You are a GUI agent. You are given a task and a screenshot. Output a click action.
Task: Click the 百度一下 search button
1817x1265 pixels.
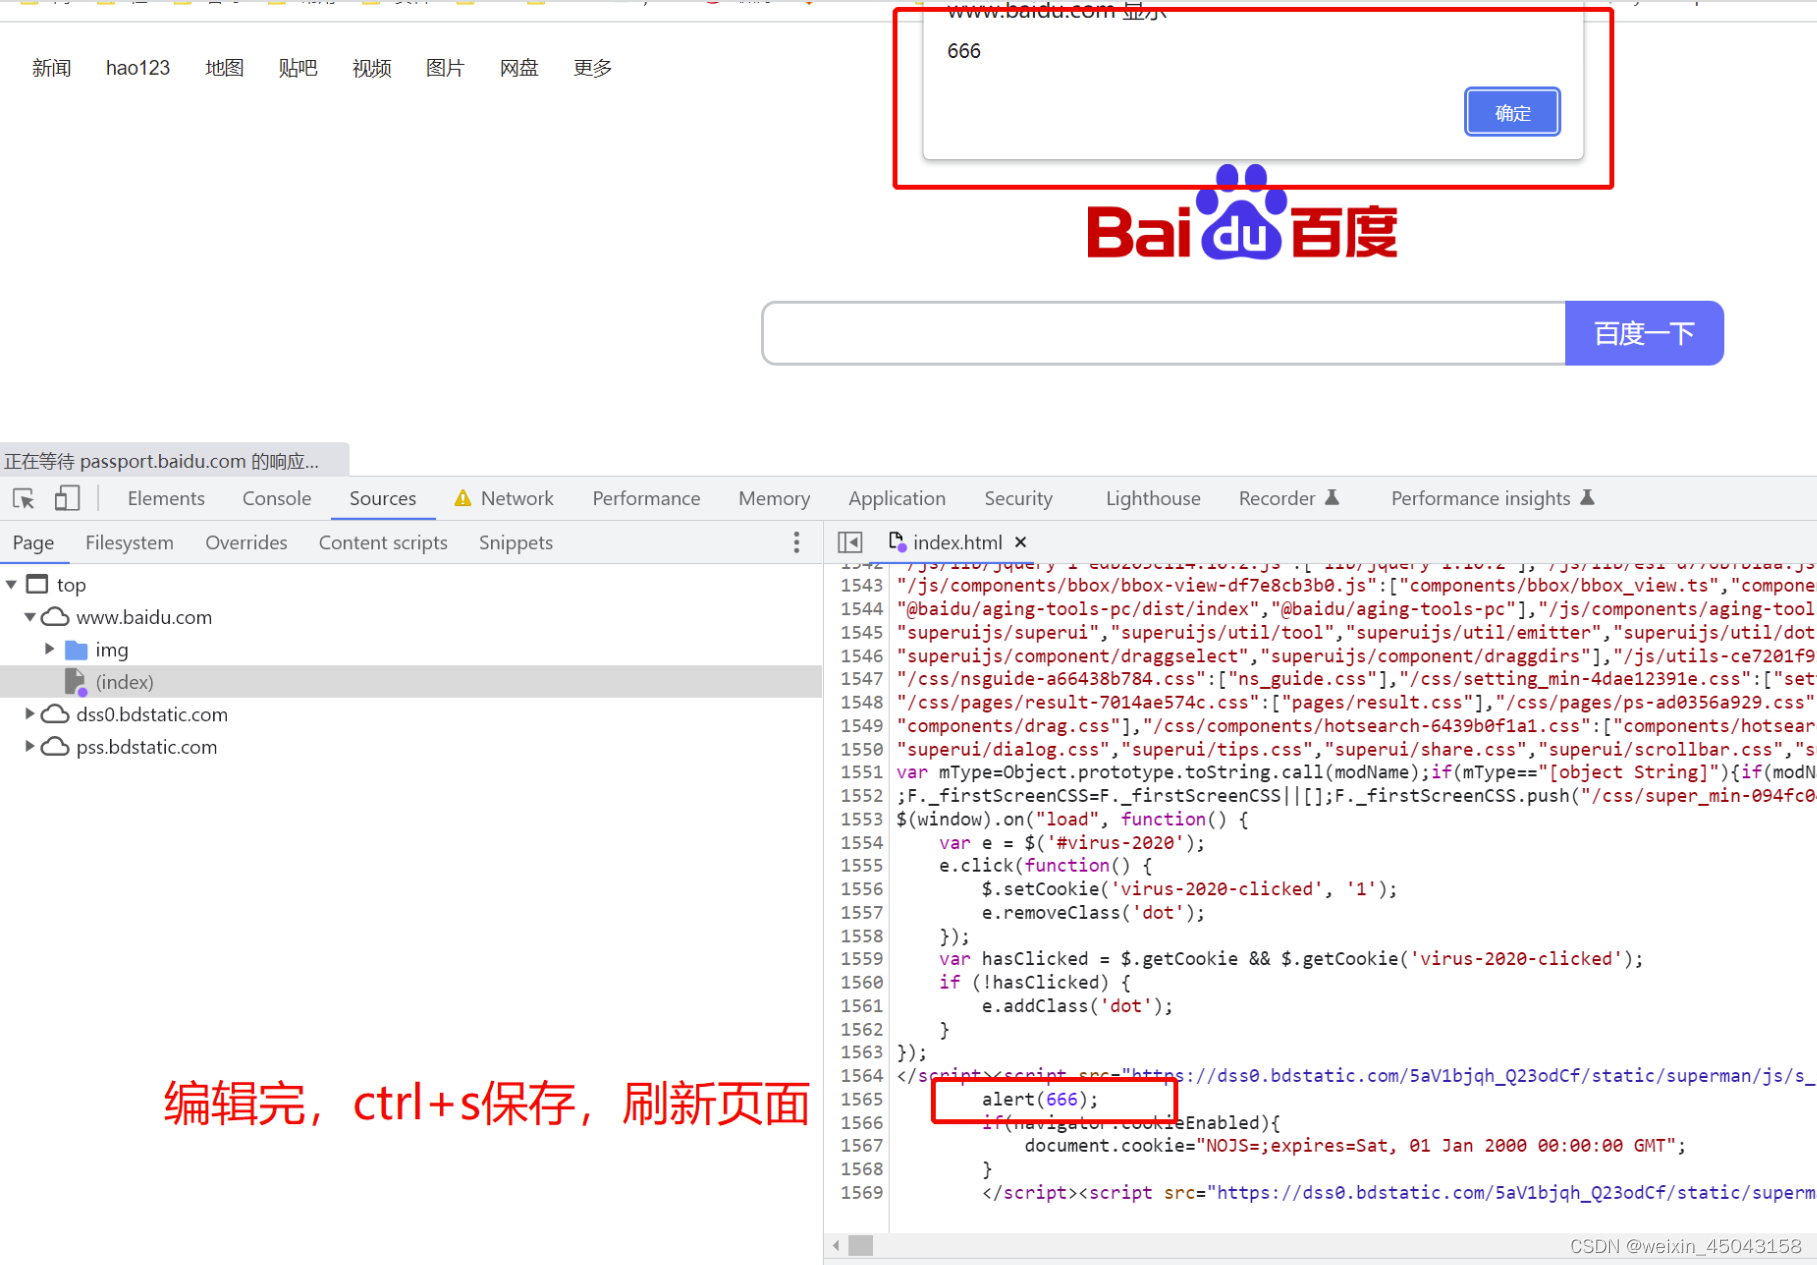(x=1644, y=333)
